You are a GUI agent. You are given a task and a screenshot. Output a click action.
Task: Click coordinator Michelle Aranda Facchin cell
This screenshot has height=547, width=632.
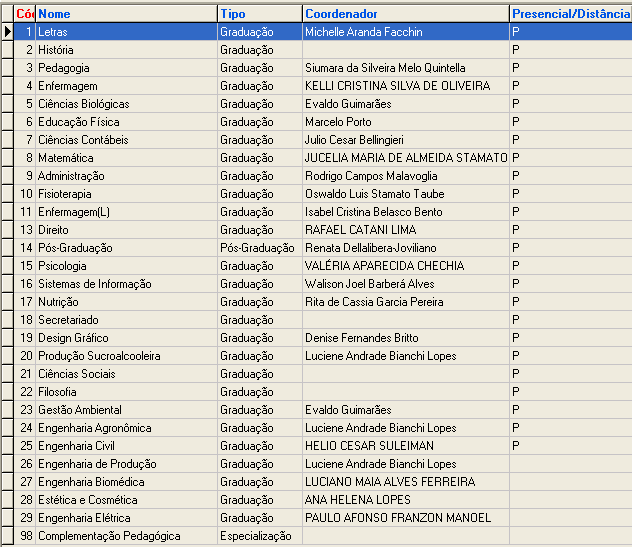pyautogui.click(x=405, y=32)
